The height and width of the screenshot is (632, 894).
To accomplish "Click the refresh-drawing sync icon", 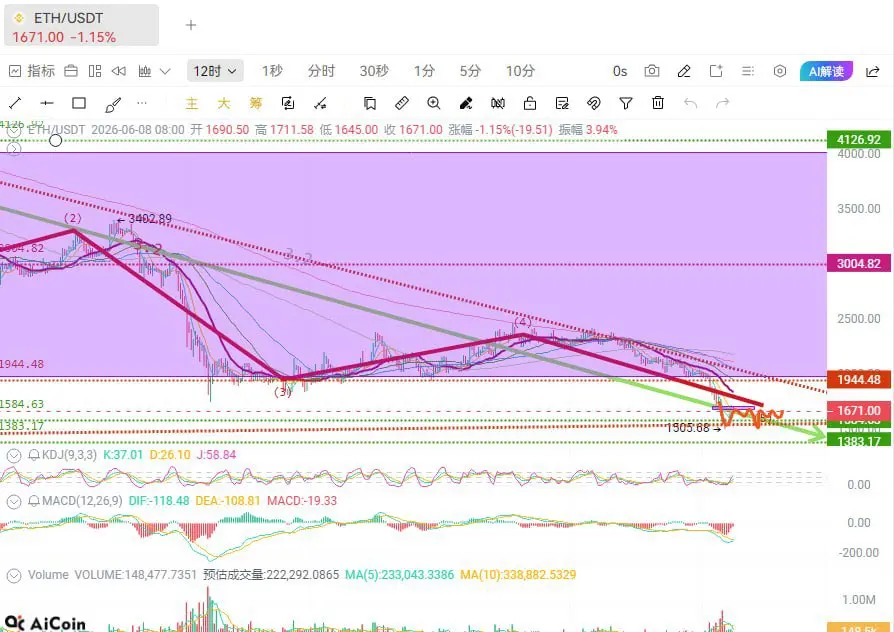I will point(288,103).
